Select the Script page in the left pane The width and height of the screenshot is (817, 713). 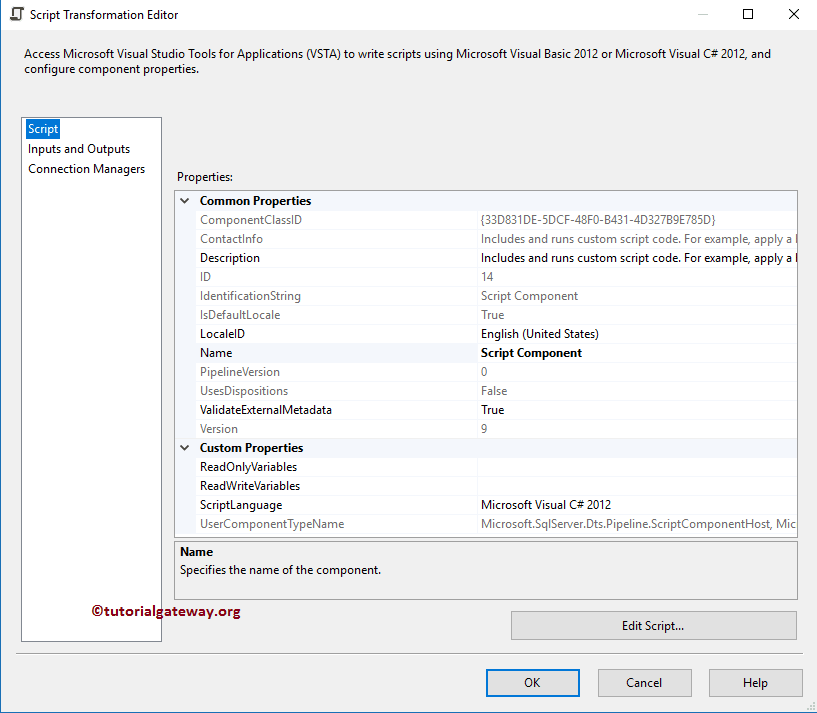42,128
